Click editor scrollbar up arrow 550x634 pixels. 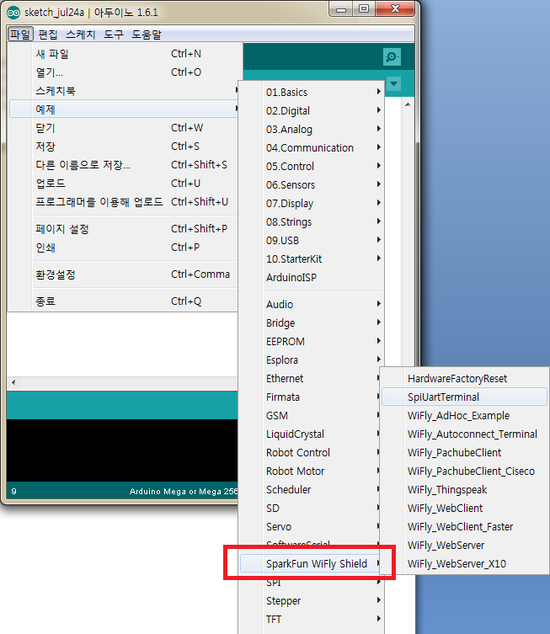point(408,105)
